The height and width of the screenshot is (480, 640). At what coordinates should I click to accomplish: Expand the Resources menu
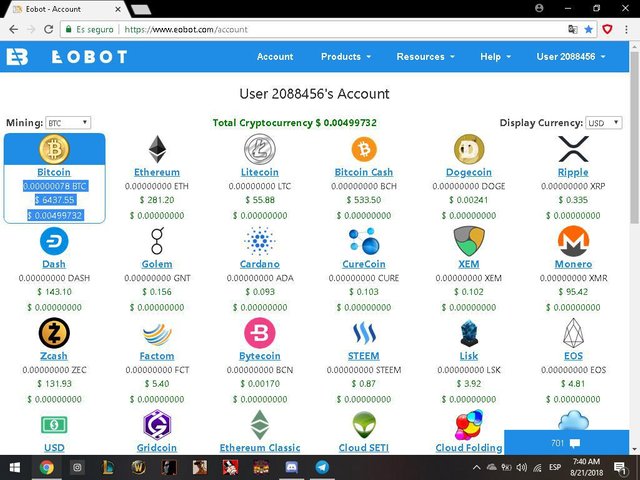(x=425, y=57)
